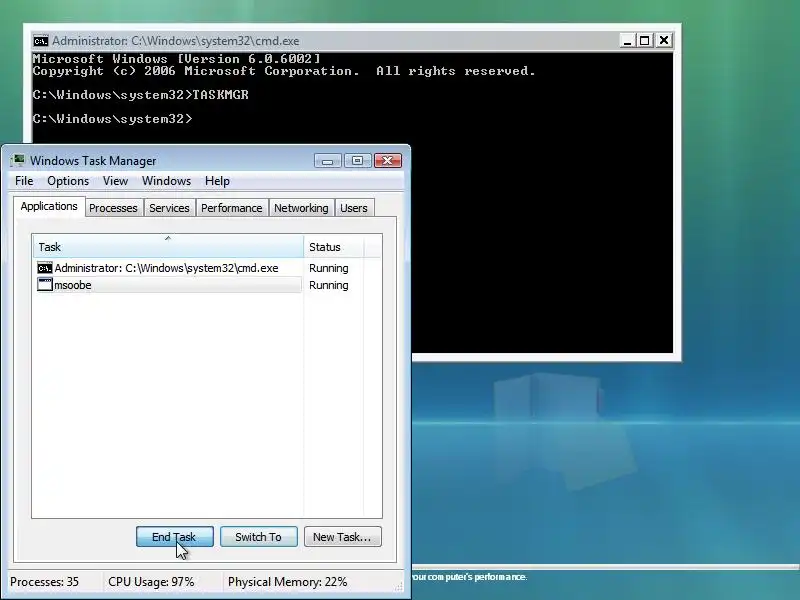The height and width of the screenshot is (600, 800).
Task: Click the End Task button
Action: click(174, 537)
